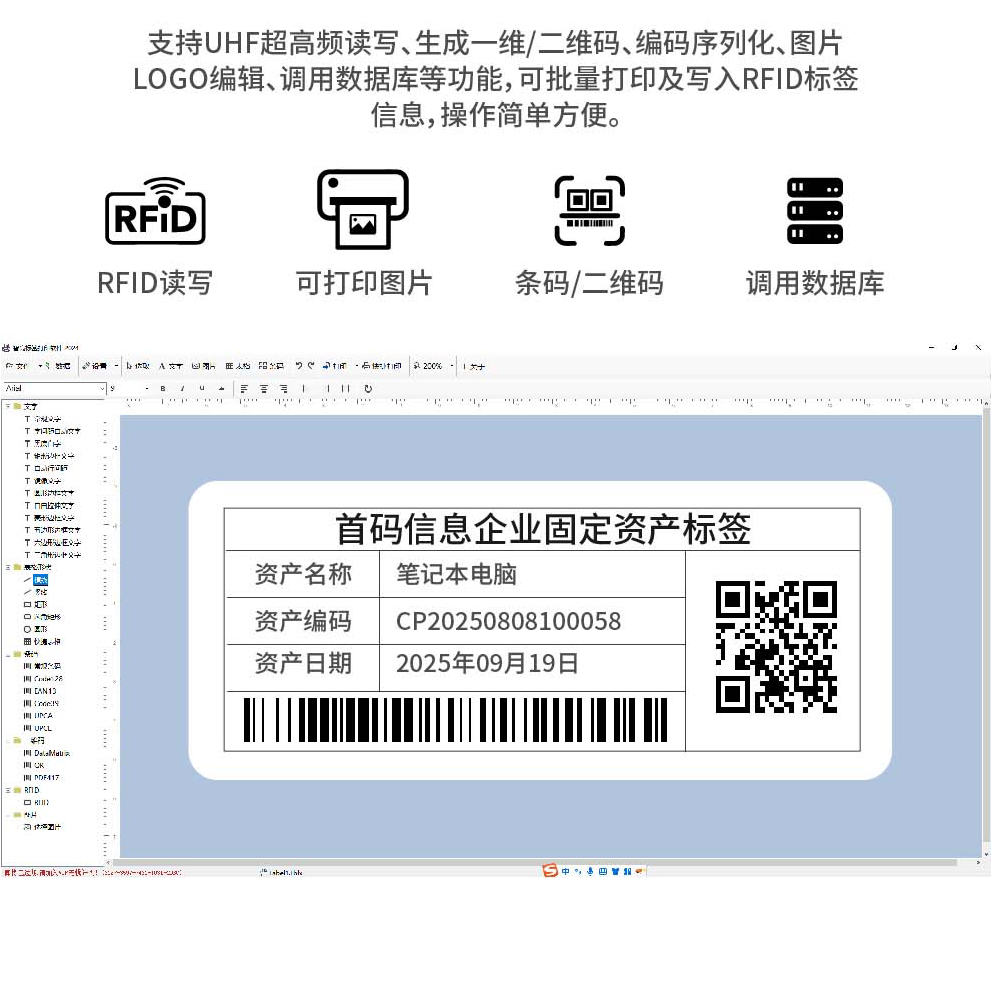
Task: Select the DataMatrix 2D code tool
Action: (x=50, y=753)
